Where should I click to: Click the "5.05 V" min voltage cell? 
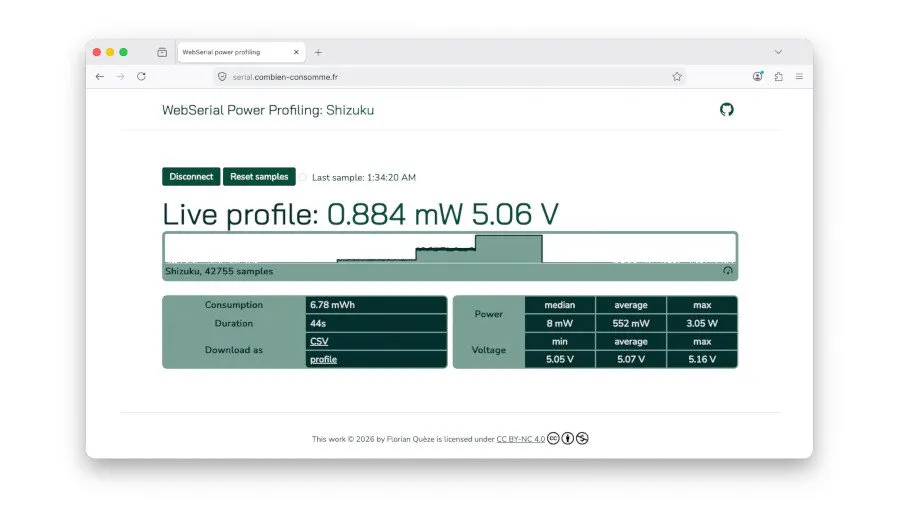560,359
